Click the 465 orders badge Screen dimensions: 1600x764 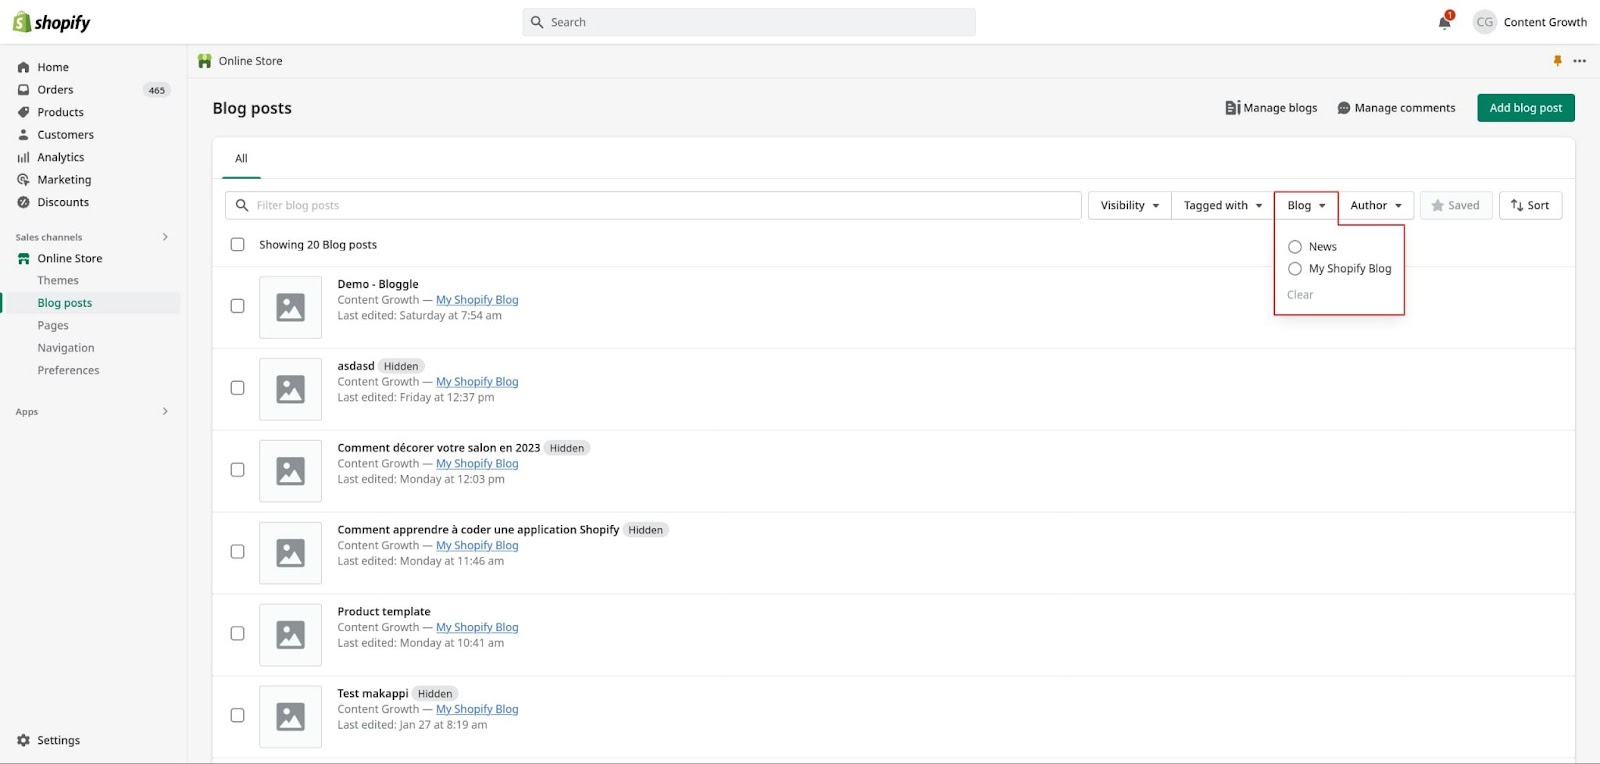pyautogui.click(x=157, y=90)
